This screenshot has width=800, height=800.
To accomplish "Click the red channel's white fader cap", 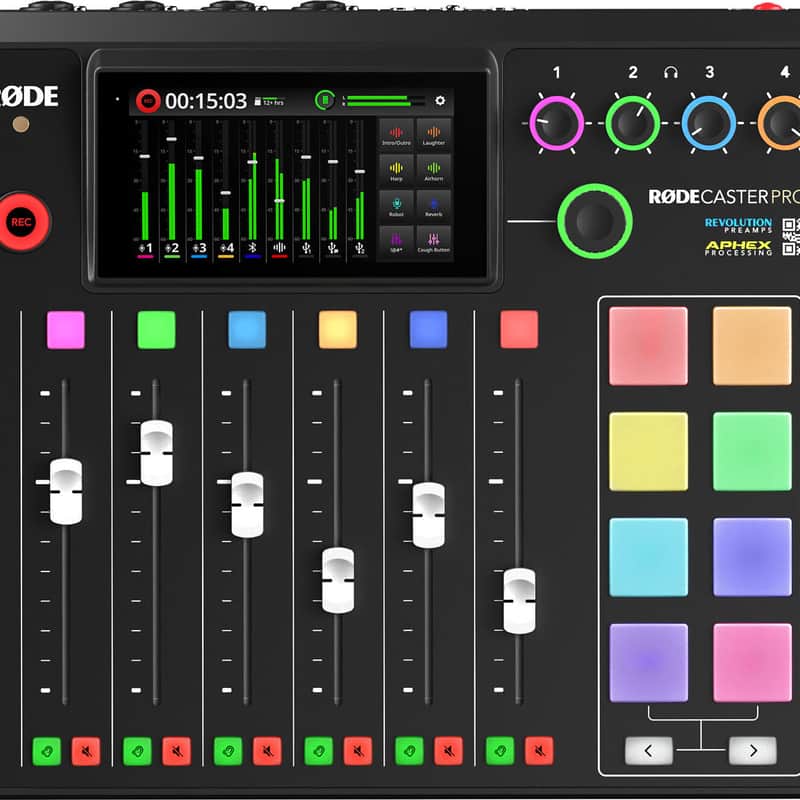I will 519,602.
